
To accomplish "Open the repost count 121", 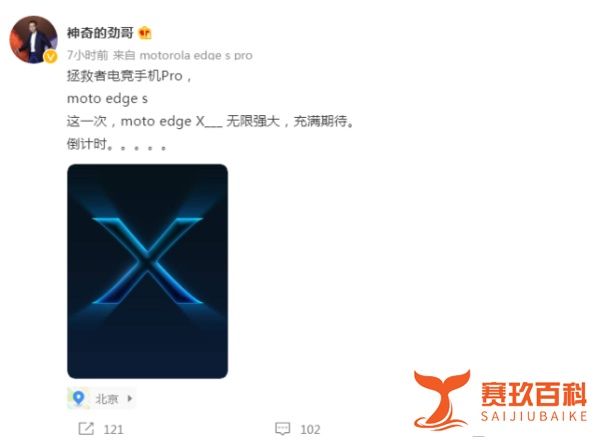I will [x=114, y=430].
